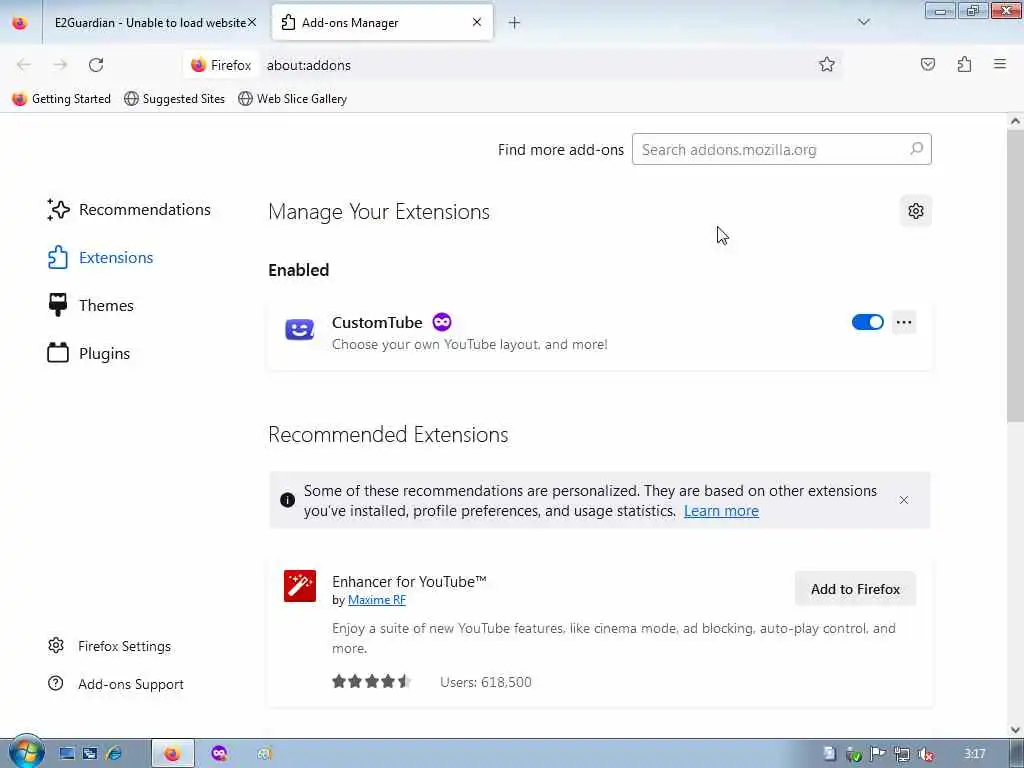Open the Pocket save icon
Image resolution: width=1024 pixels, height=768 pixels.
pos(927,64)
